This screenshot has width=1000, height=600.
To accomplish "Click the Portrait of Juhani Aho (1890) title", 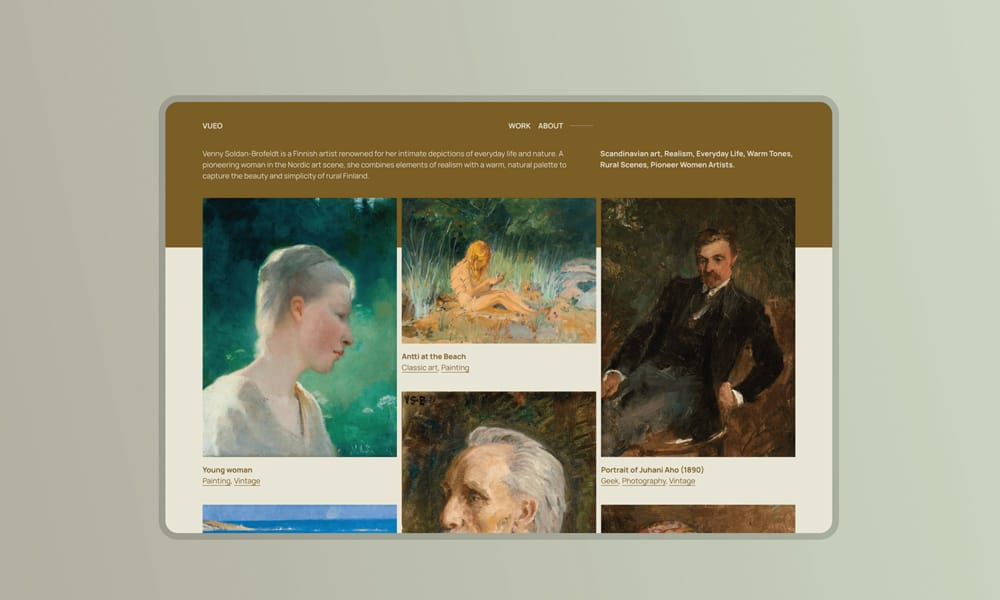I will point(652,470).
